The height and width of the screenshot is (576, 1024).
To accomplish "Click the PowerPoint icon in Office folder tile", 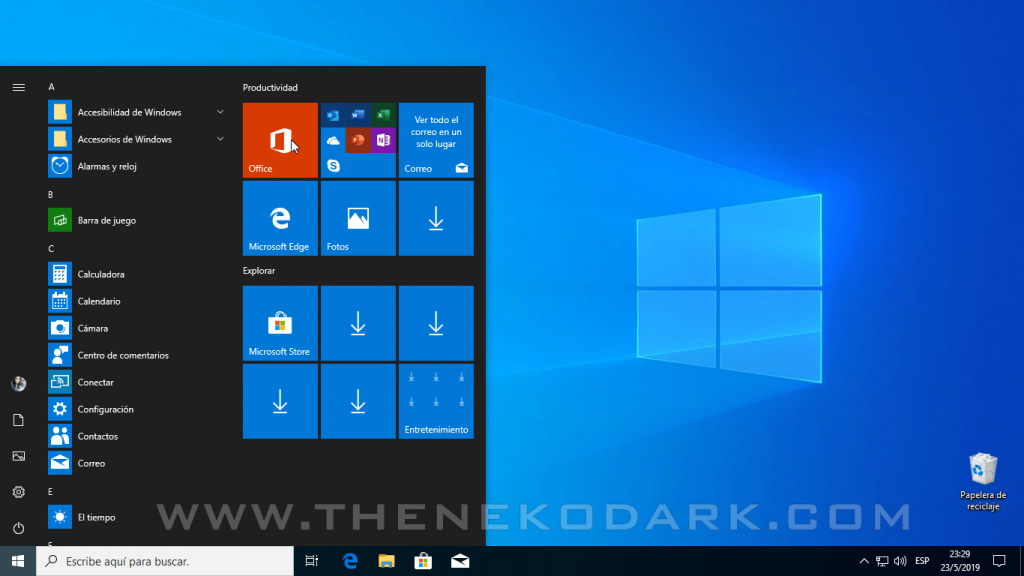I will tap(358, 140).
